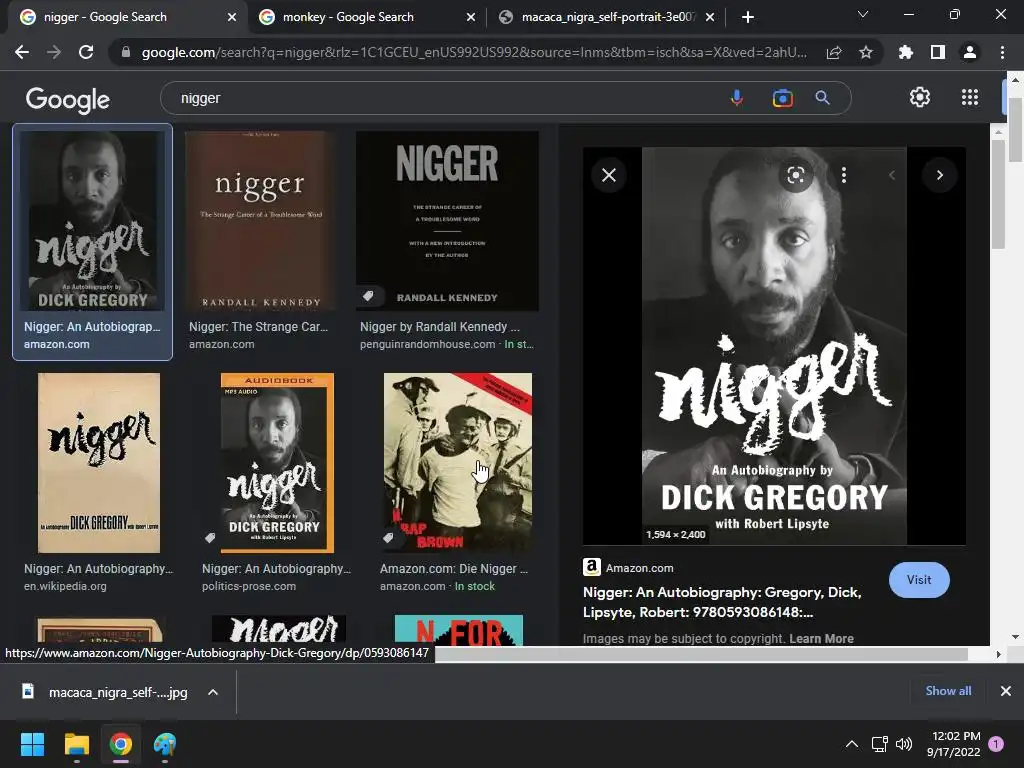Open the penguinrandomhouse.com Randall Kennedy thumbnail
This screenshot has width=1024, height=768.
point(447,221)
